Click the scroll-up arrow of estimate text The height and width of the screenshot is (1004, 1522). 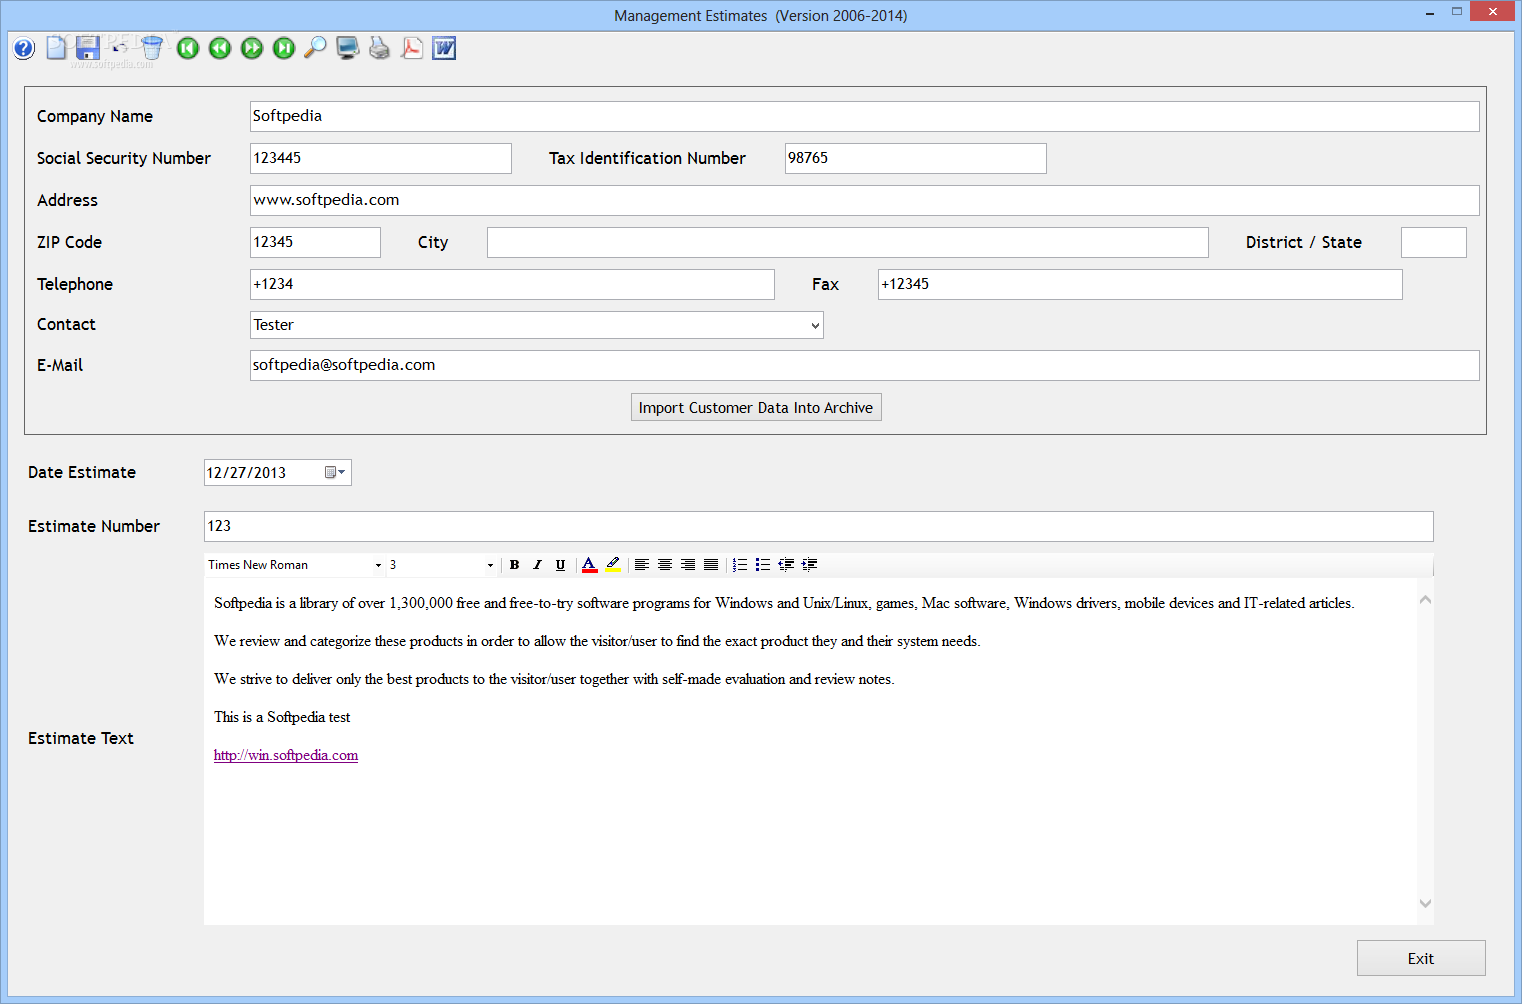tap(1425, 600)
